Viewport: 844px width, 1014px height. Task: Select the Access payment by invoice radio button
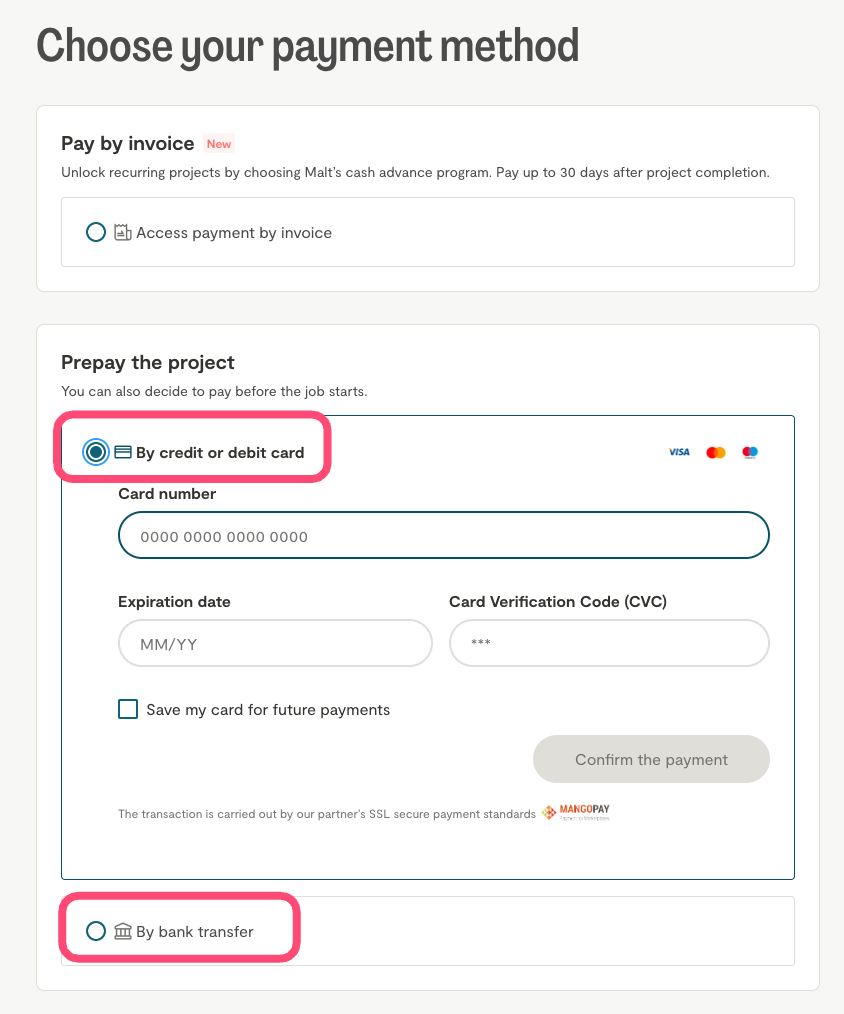point(96,232)
